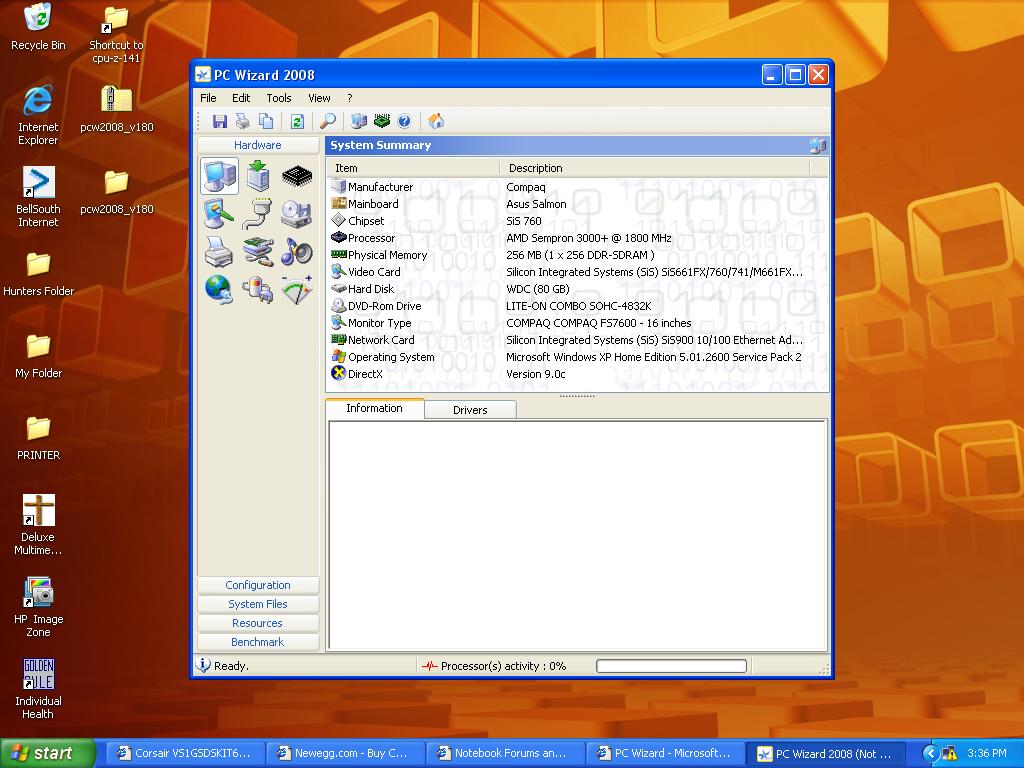1024x768 pixels.
Task: Select the black Processor chip hardware icon
Action: click(x=297, y=176)
